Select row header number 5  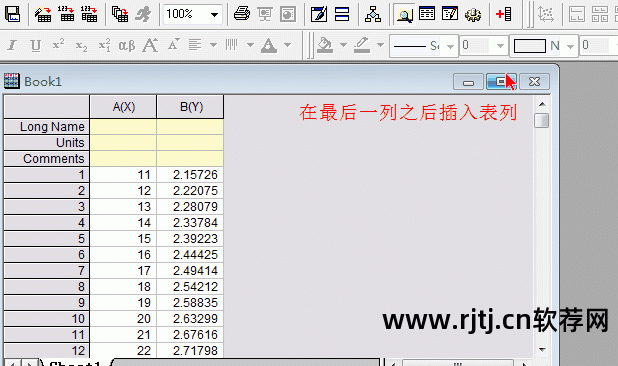coord(47,239)
